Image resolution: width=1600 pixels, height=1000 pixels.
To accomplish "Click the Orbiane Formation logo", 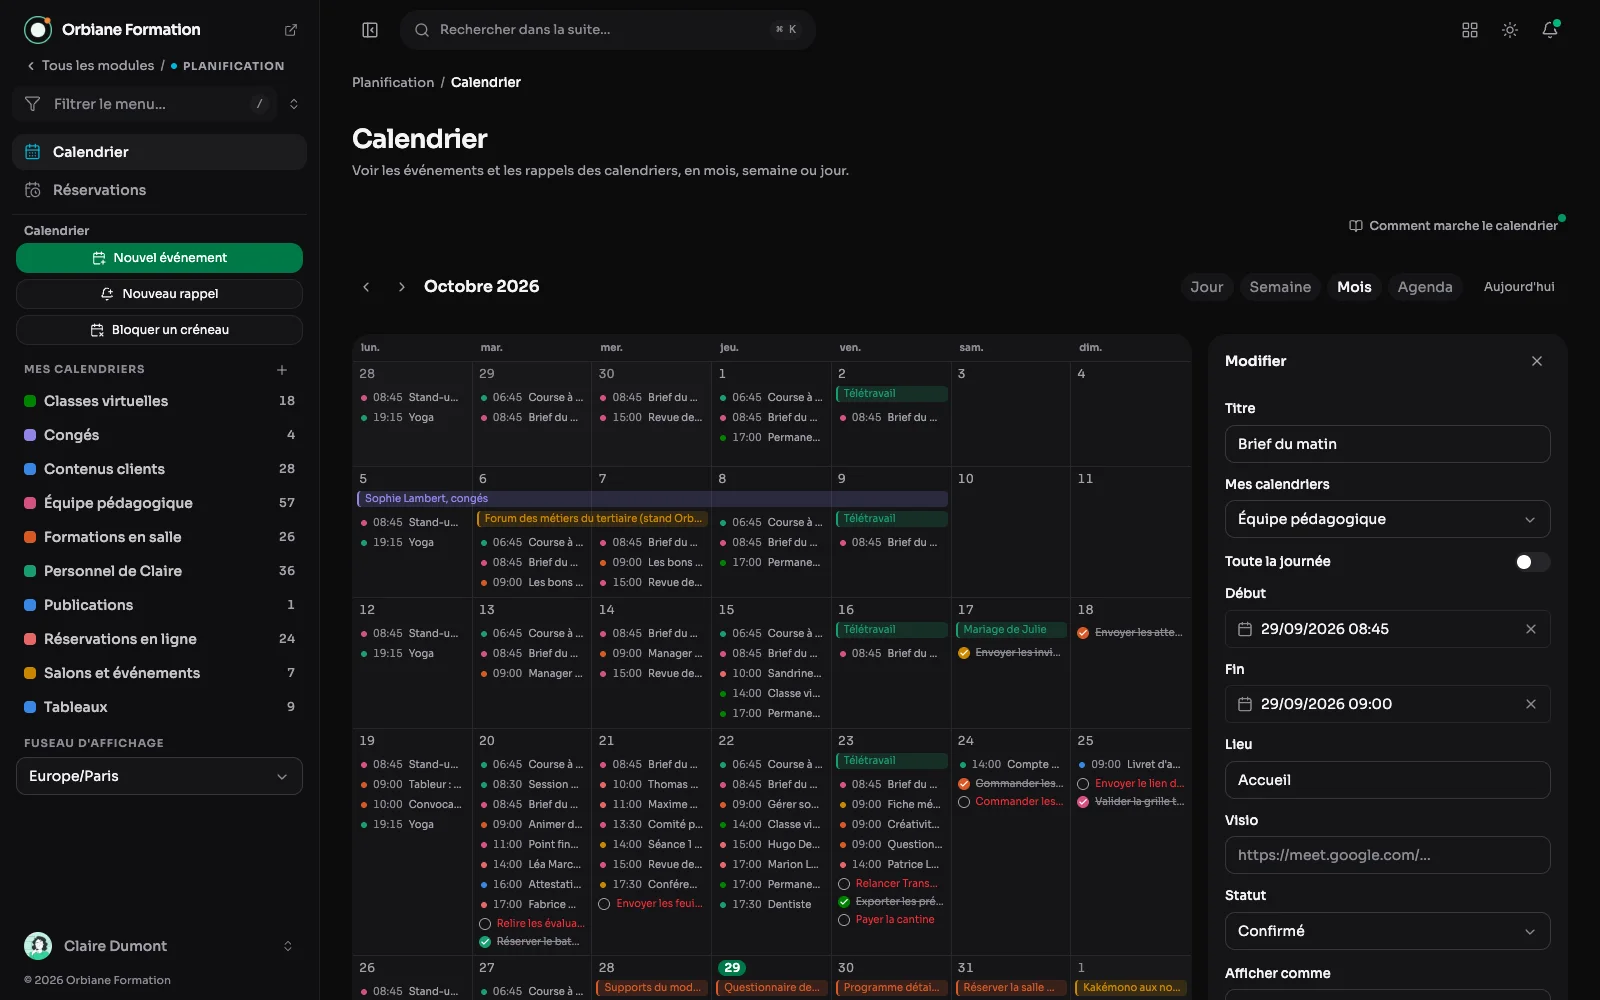I will 38,30.
